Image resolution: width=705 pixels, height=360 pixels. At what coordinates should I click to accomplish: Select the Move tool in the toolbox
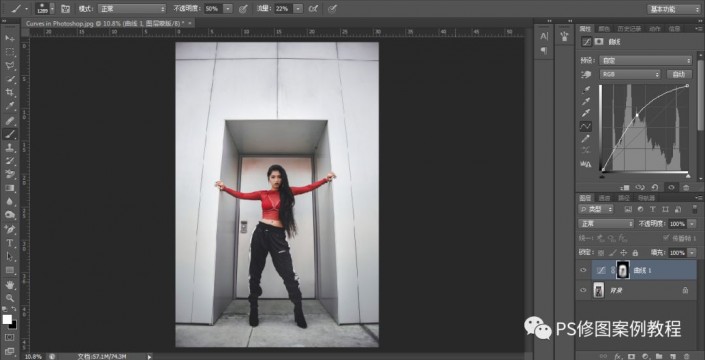tap(9, 38)
